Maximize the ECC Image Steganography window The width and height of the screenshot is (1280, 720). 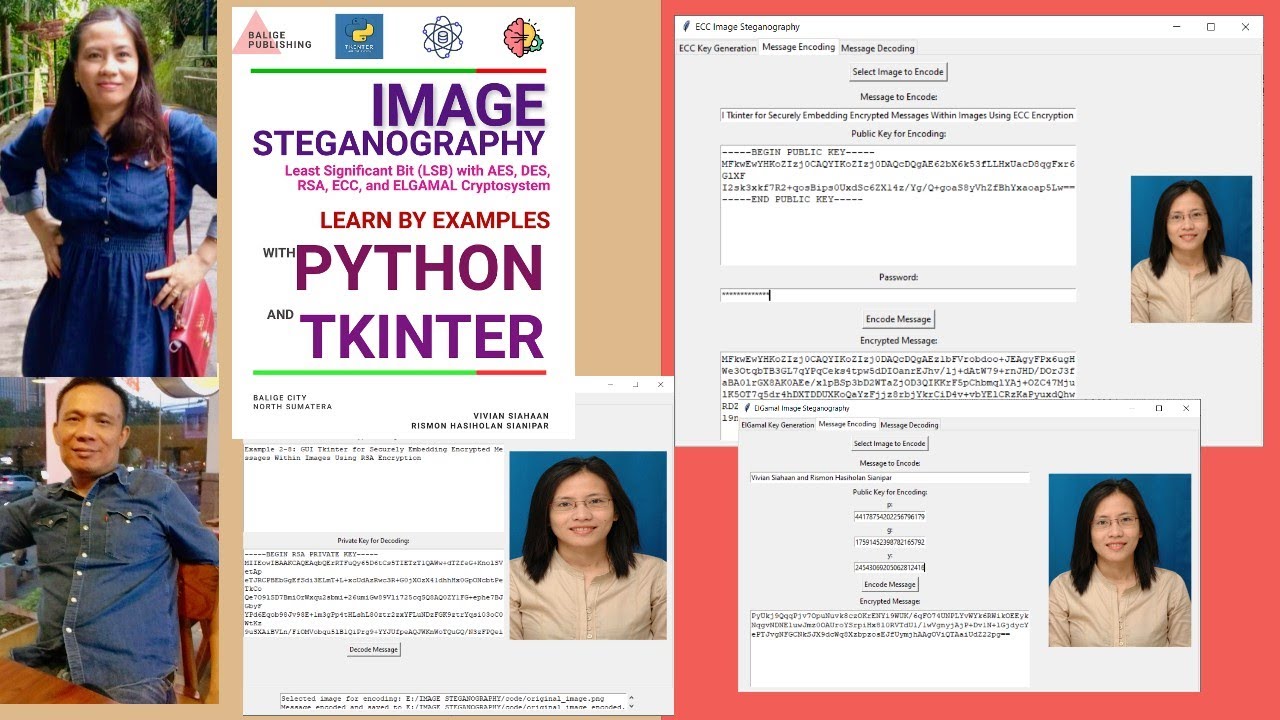[1211, 27]
